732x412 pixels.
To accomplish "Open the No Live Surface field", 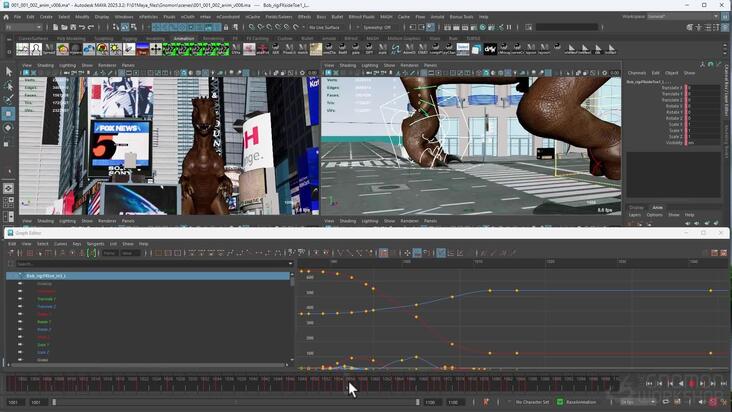I will click(324, 28).
